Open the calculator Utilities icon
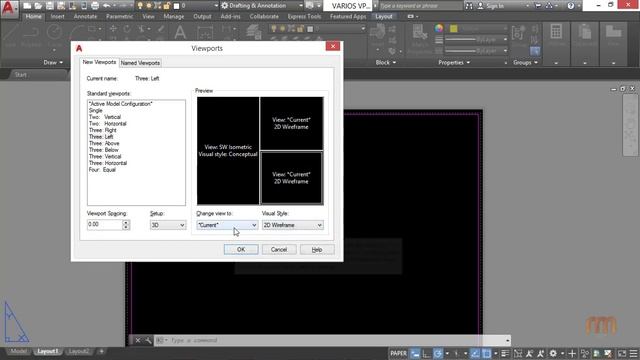Image resolution: width=640 pixels, height=360 pixels. tap(556, 32)
